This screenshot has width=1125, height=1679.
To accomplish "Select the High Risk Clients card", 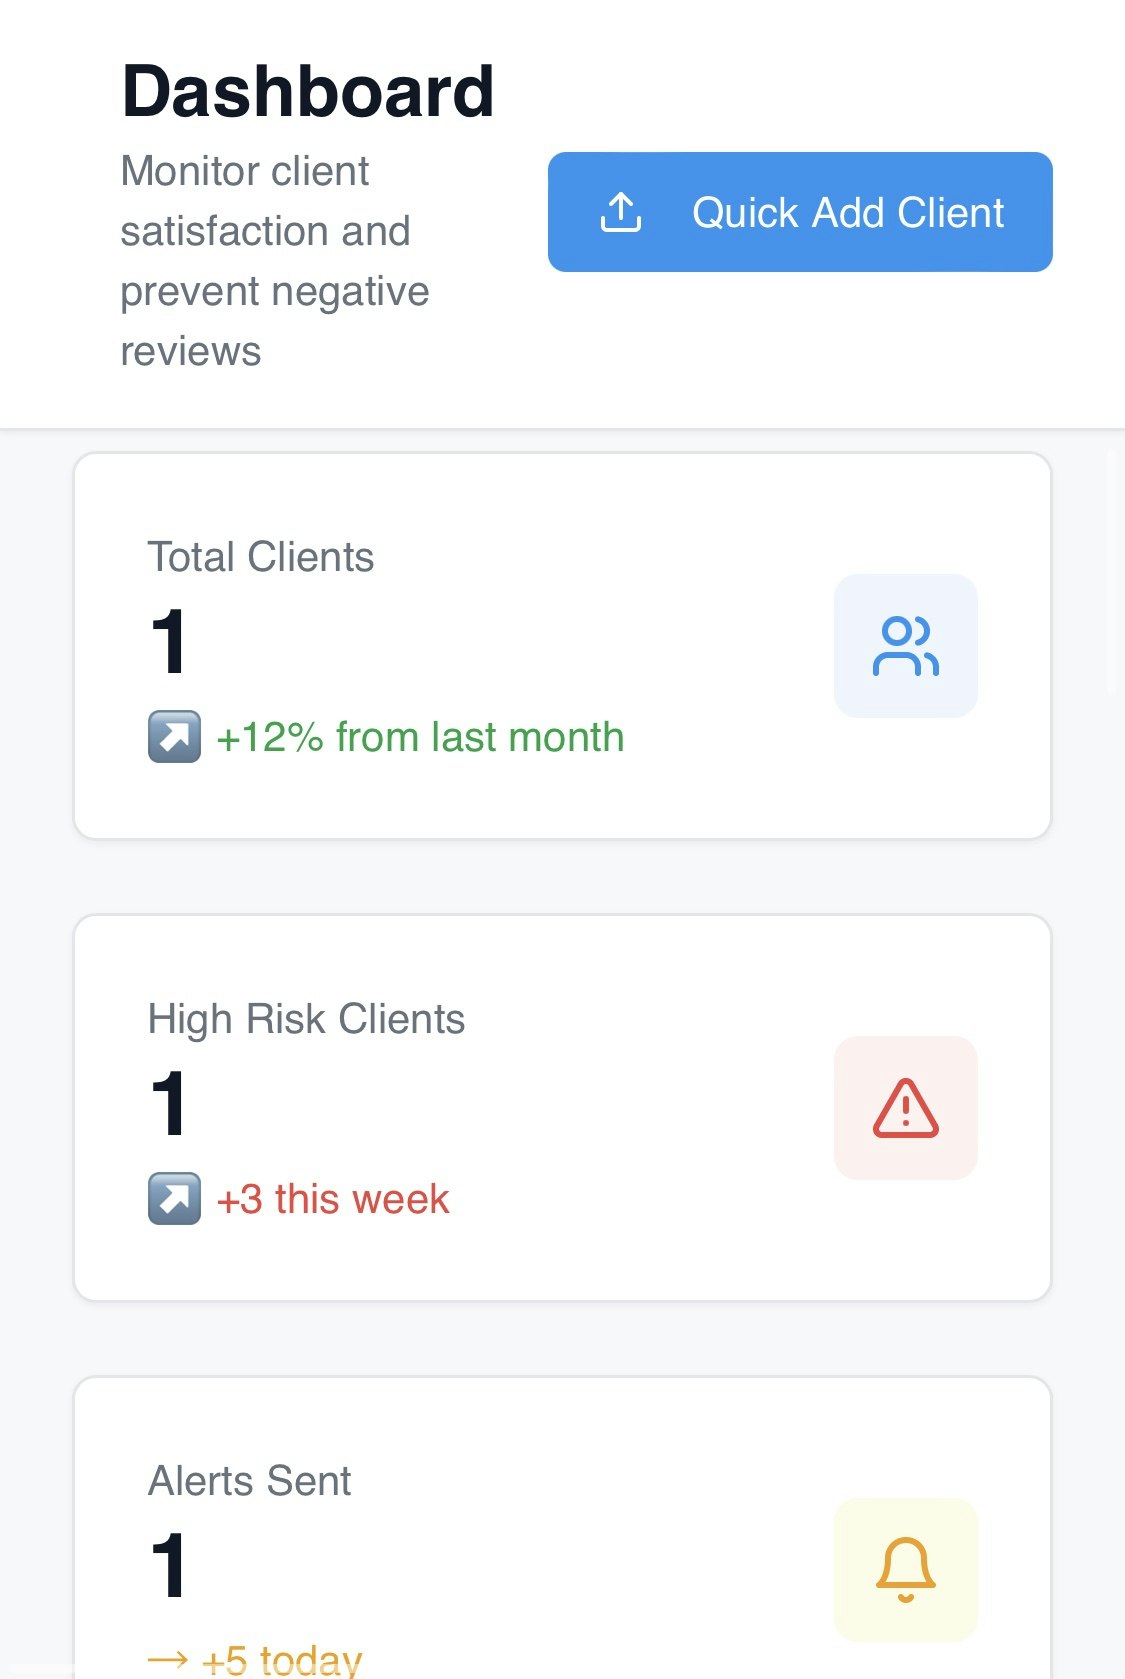I will point(562,1108).
